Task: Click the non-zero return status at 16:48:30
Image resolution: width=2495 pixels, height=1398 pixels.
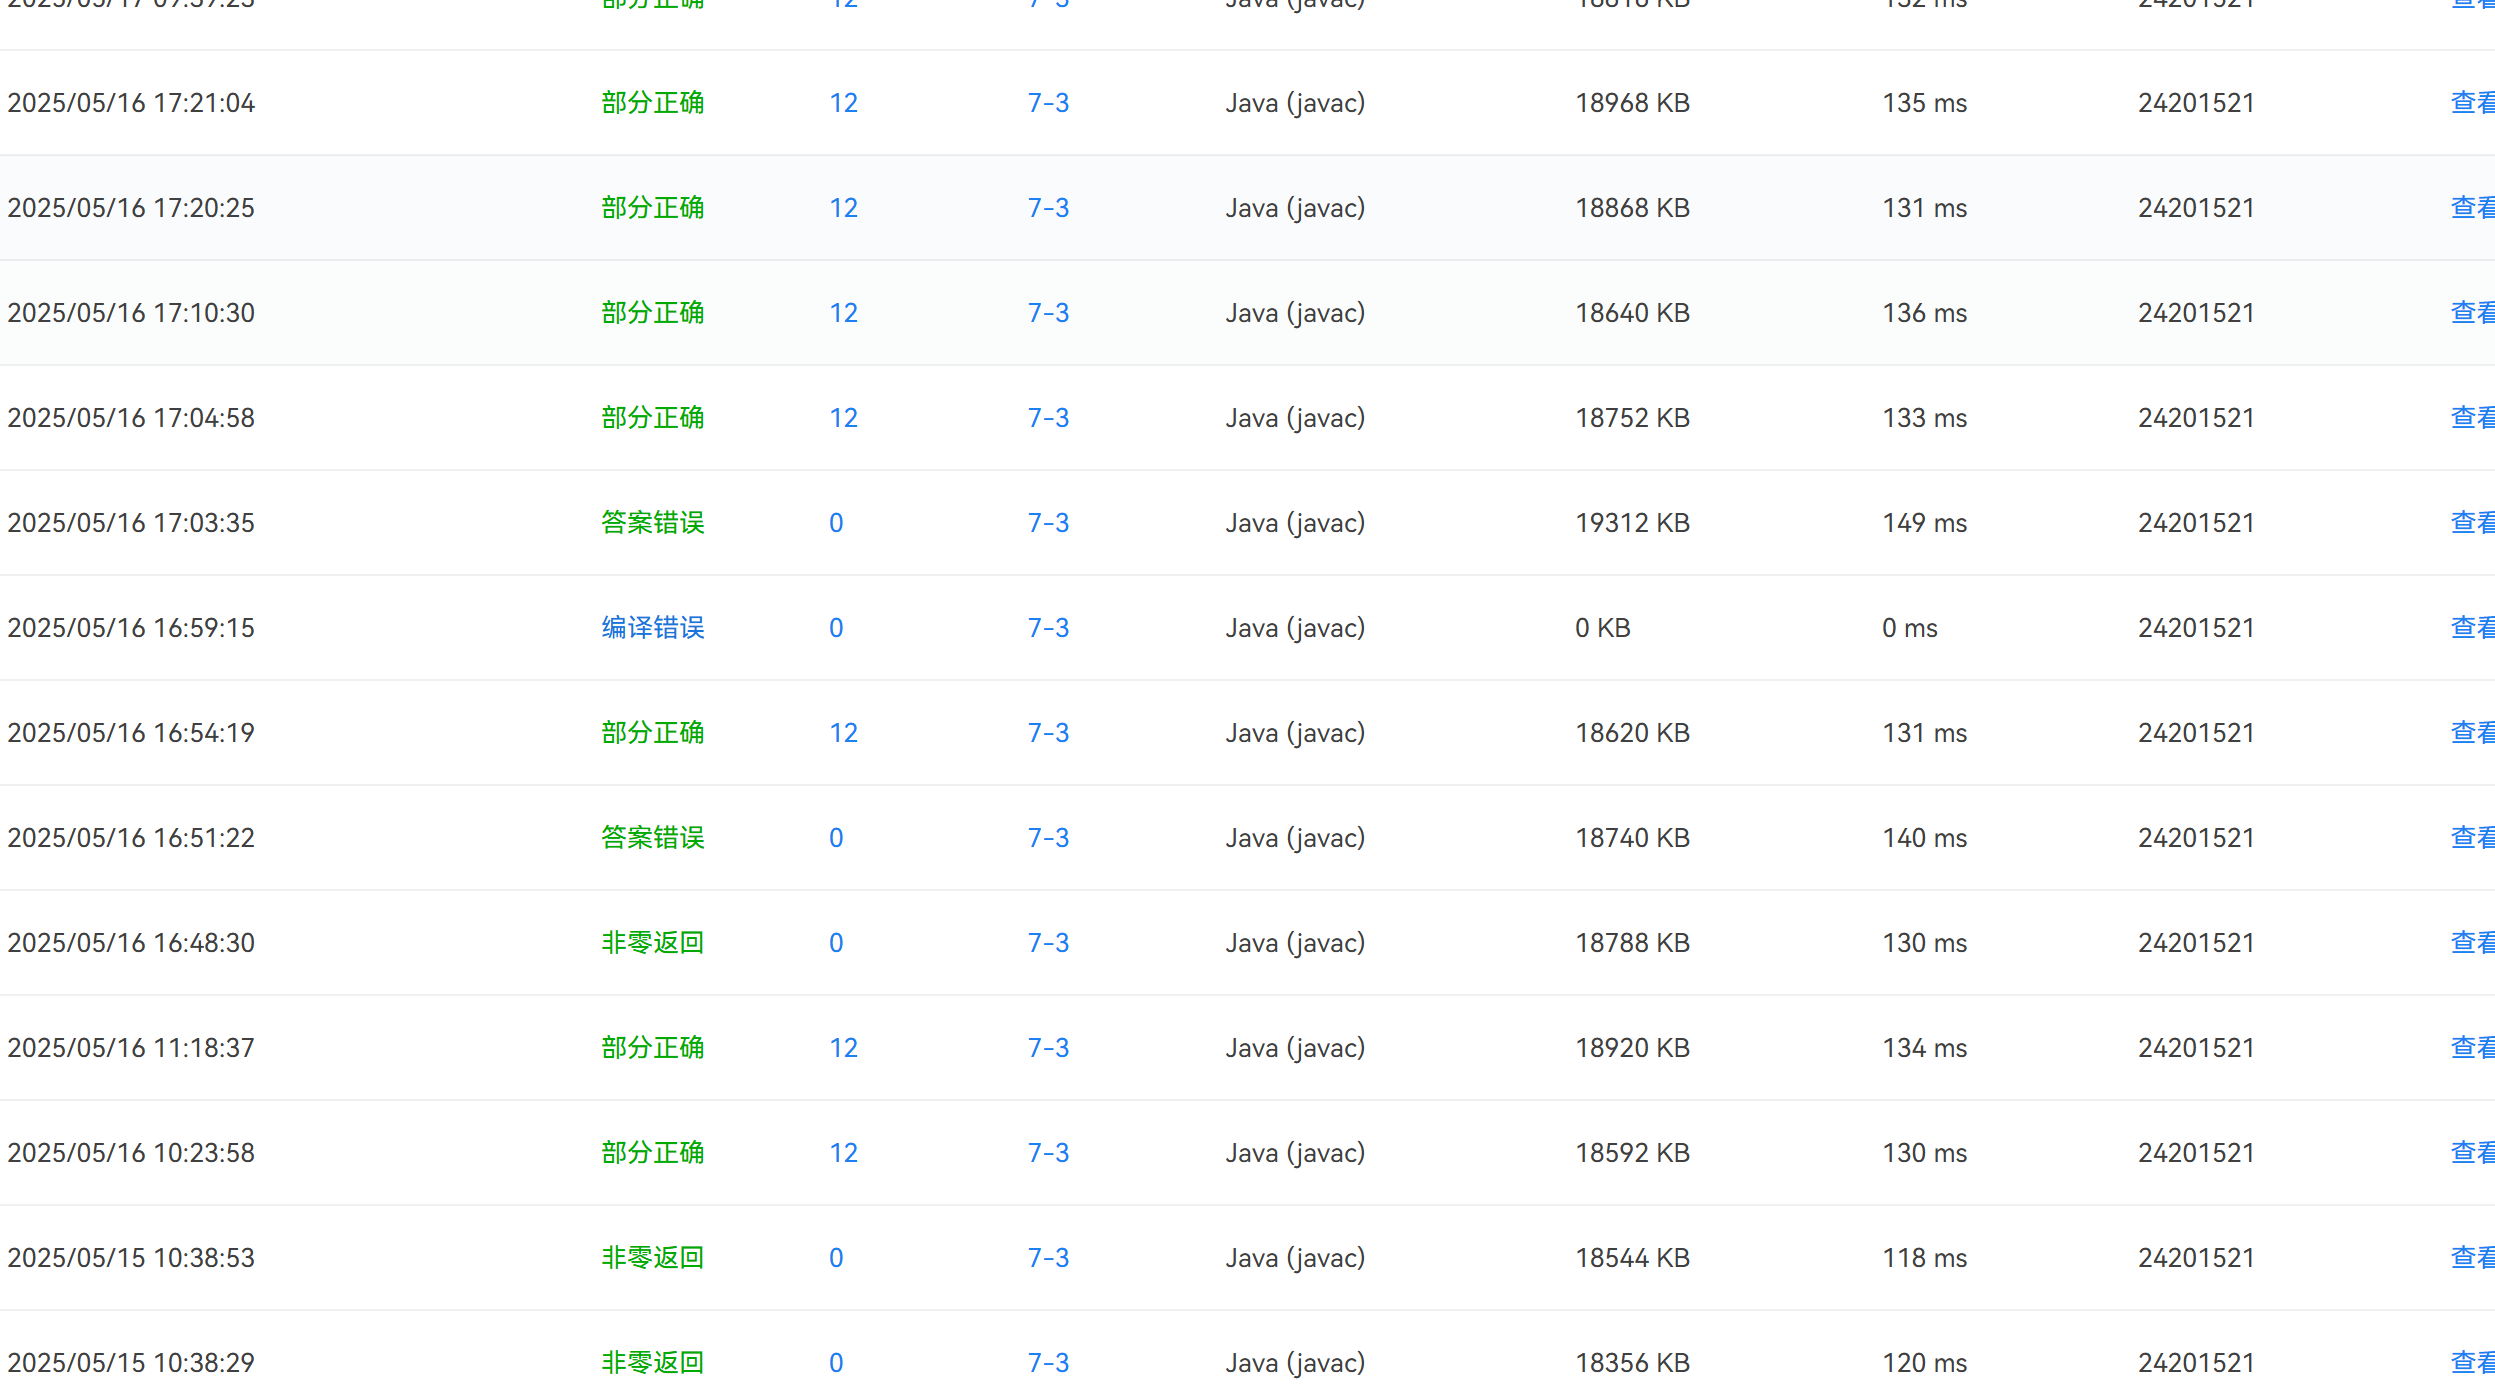Action: [652, 943]
